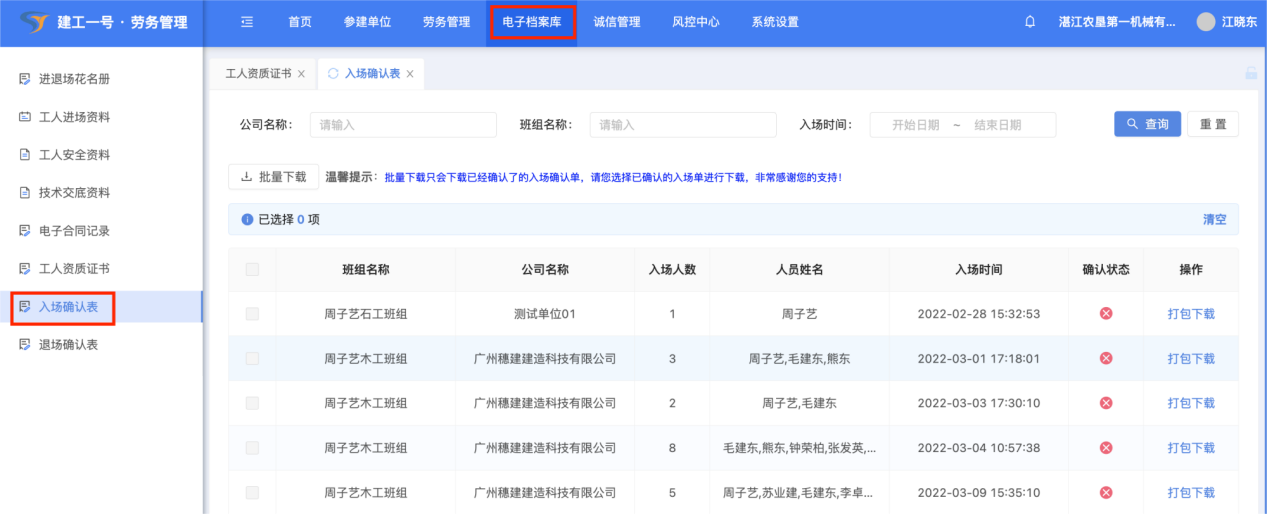Click the refresh icon on 入场确认表 tab
This screenshot has height=514, width=1267.
pyautogui.click(x=333, y=74)
